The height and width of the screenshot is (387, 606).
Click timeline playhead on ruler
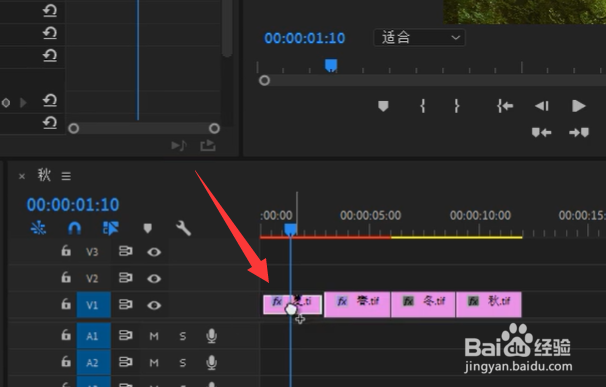(x=290, y=229)
